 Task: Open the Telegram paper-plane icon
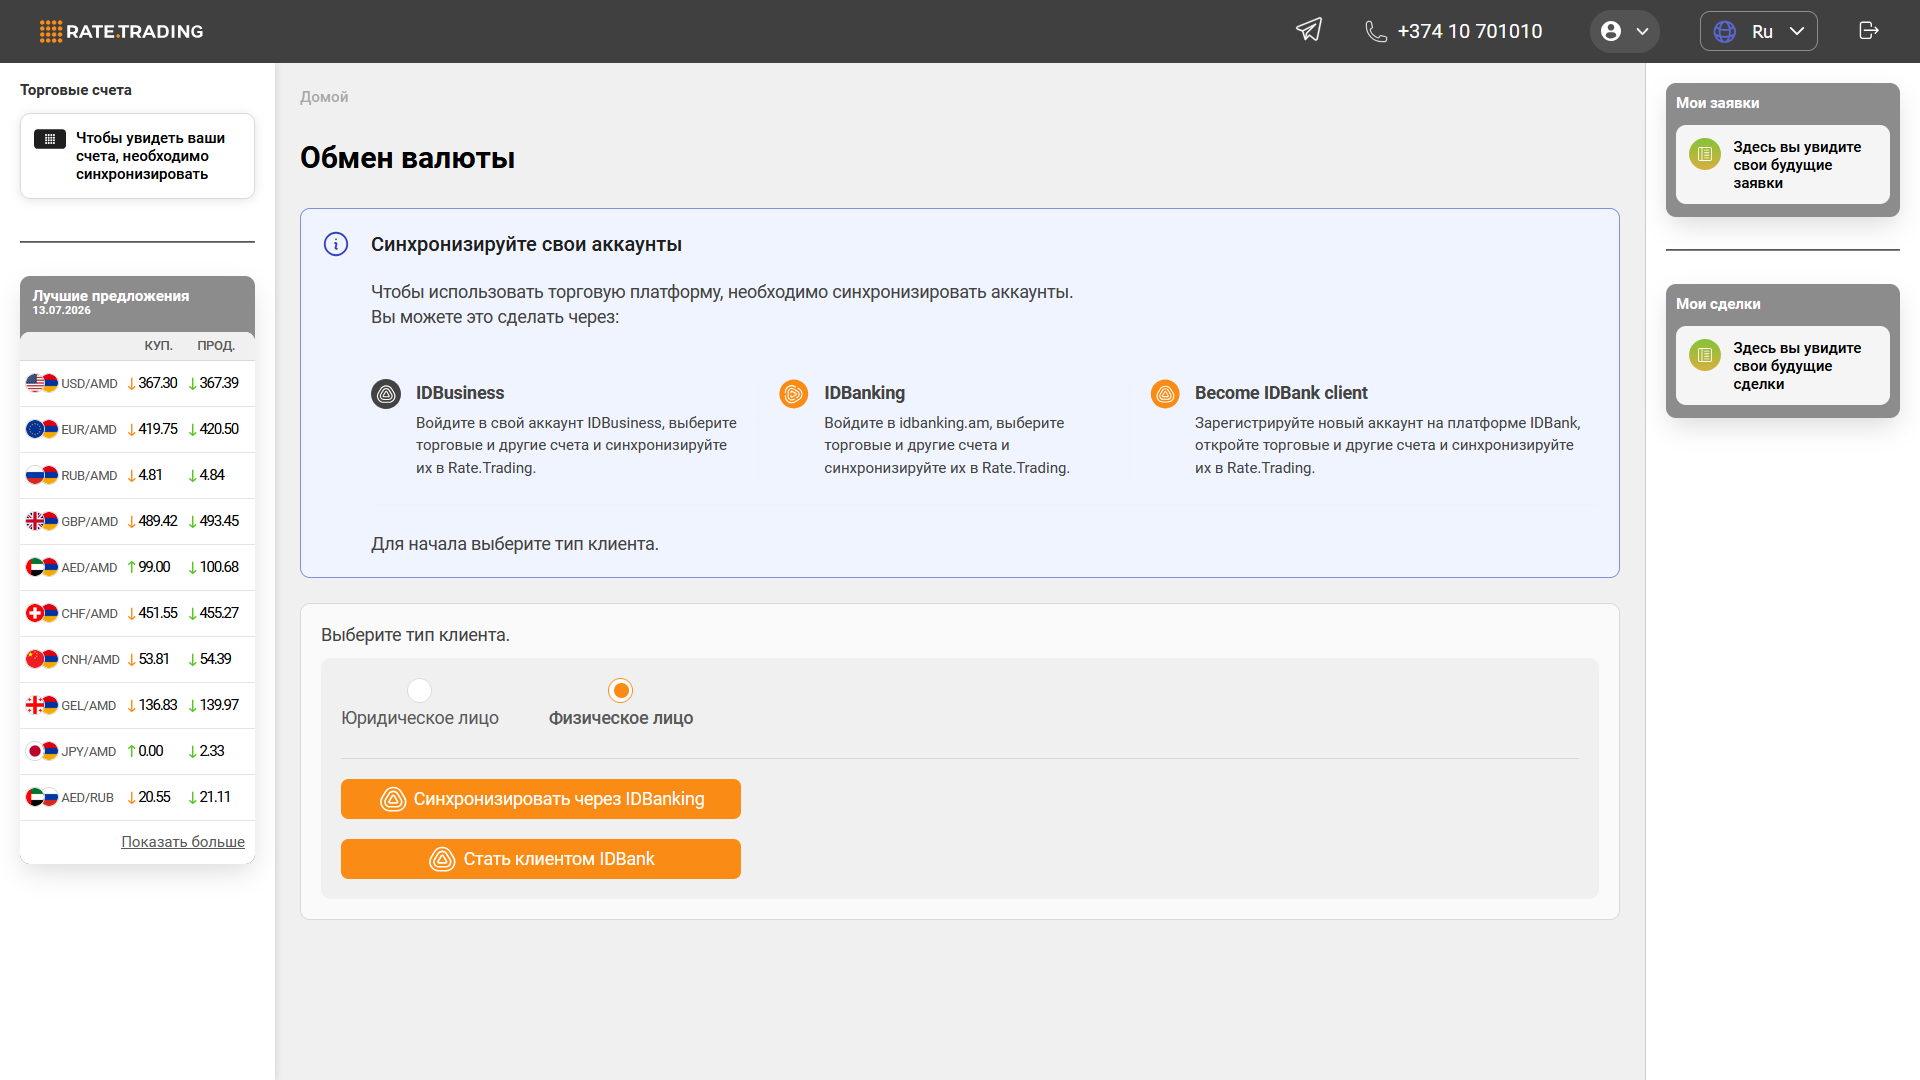[1309, 30]
